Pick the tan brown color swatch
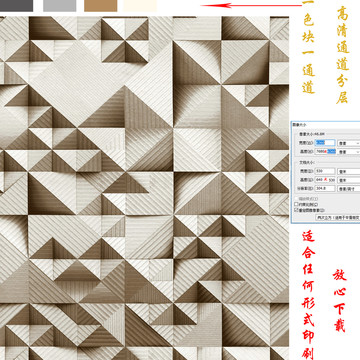 (x=101, y=6)
